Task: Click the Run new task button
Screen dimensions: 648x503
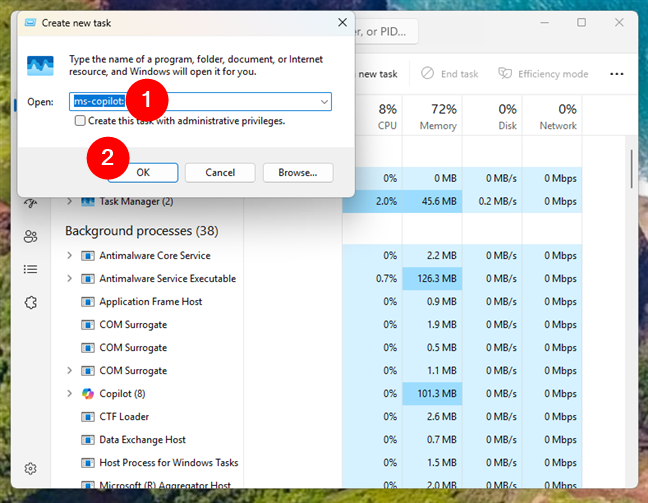Action: pyautogui.click(x=377, y=74)
